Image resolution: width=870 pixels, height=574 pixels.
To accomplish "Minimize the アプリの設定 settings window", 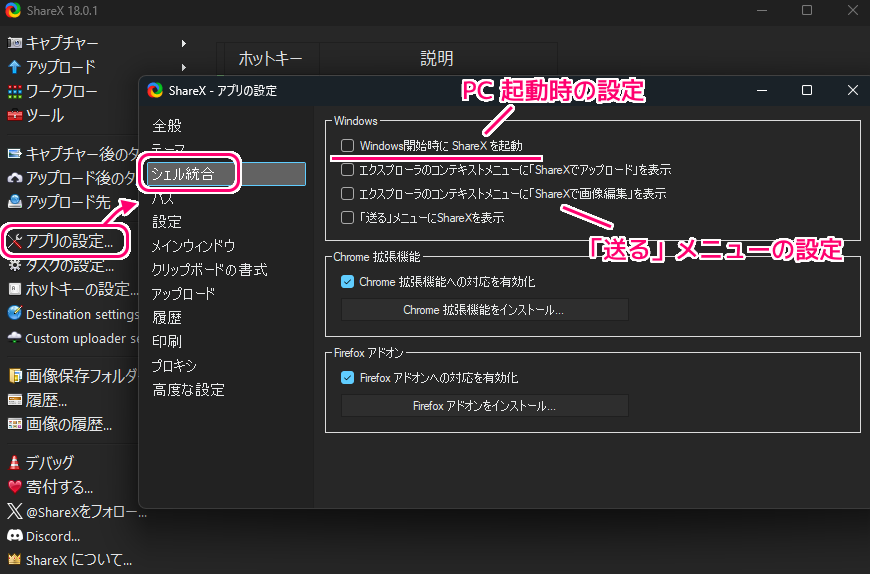I will pos(762,90).
